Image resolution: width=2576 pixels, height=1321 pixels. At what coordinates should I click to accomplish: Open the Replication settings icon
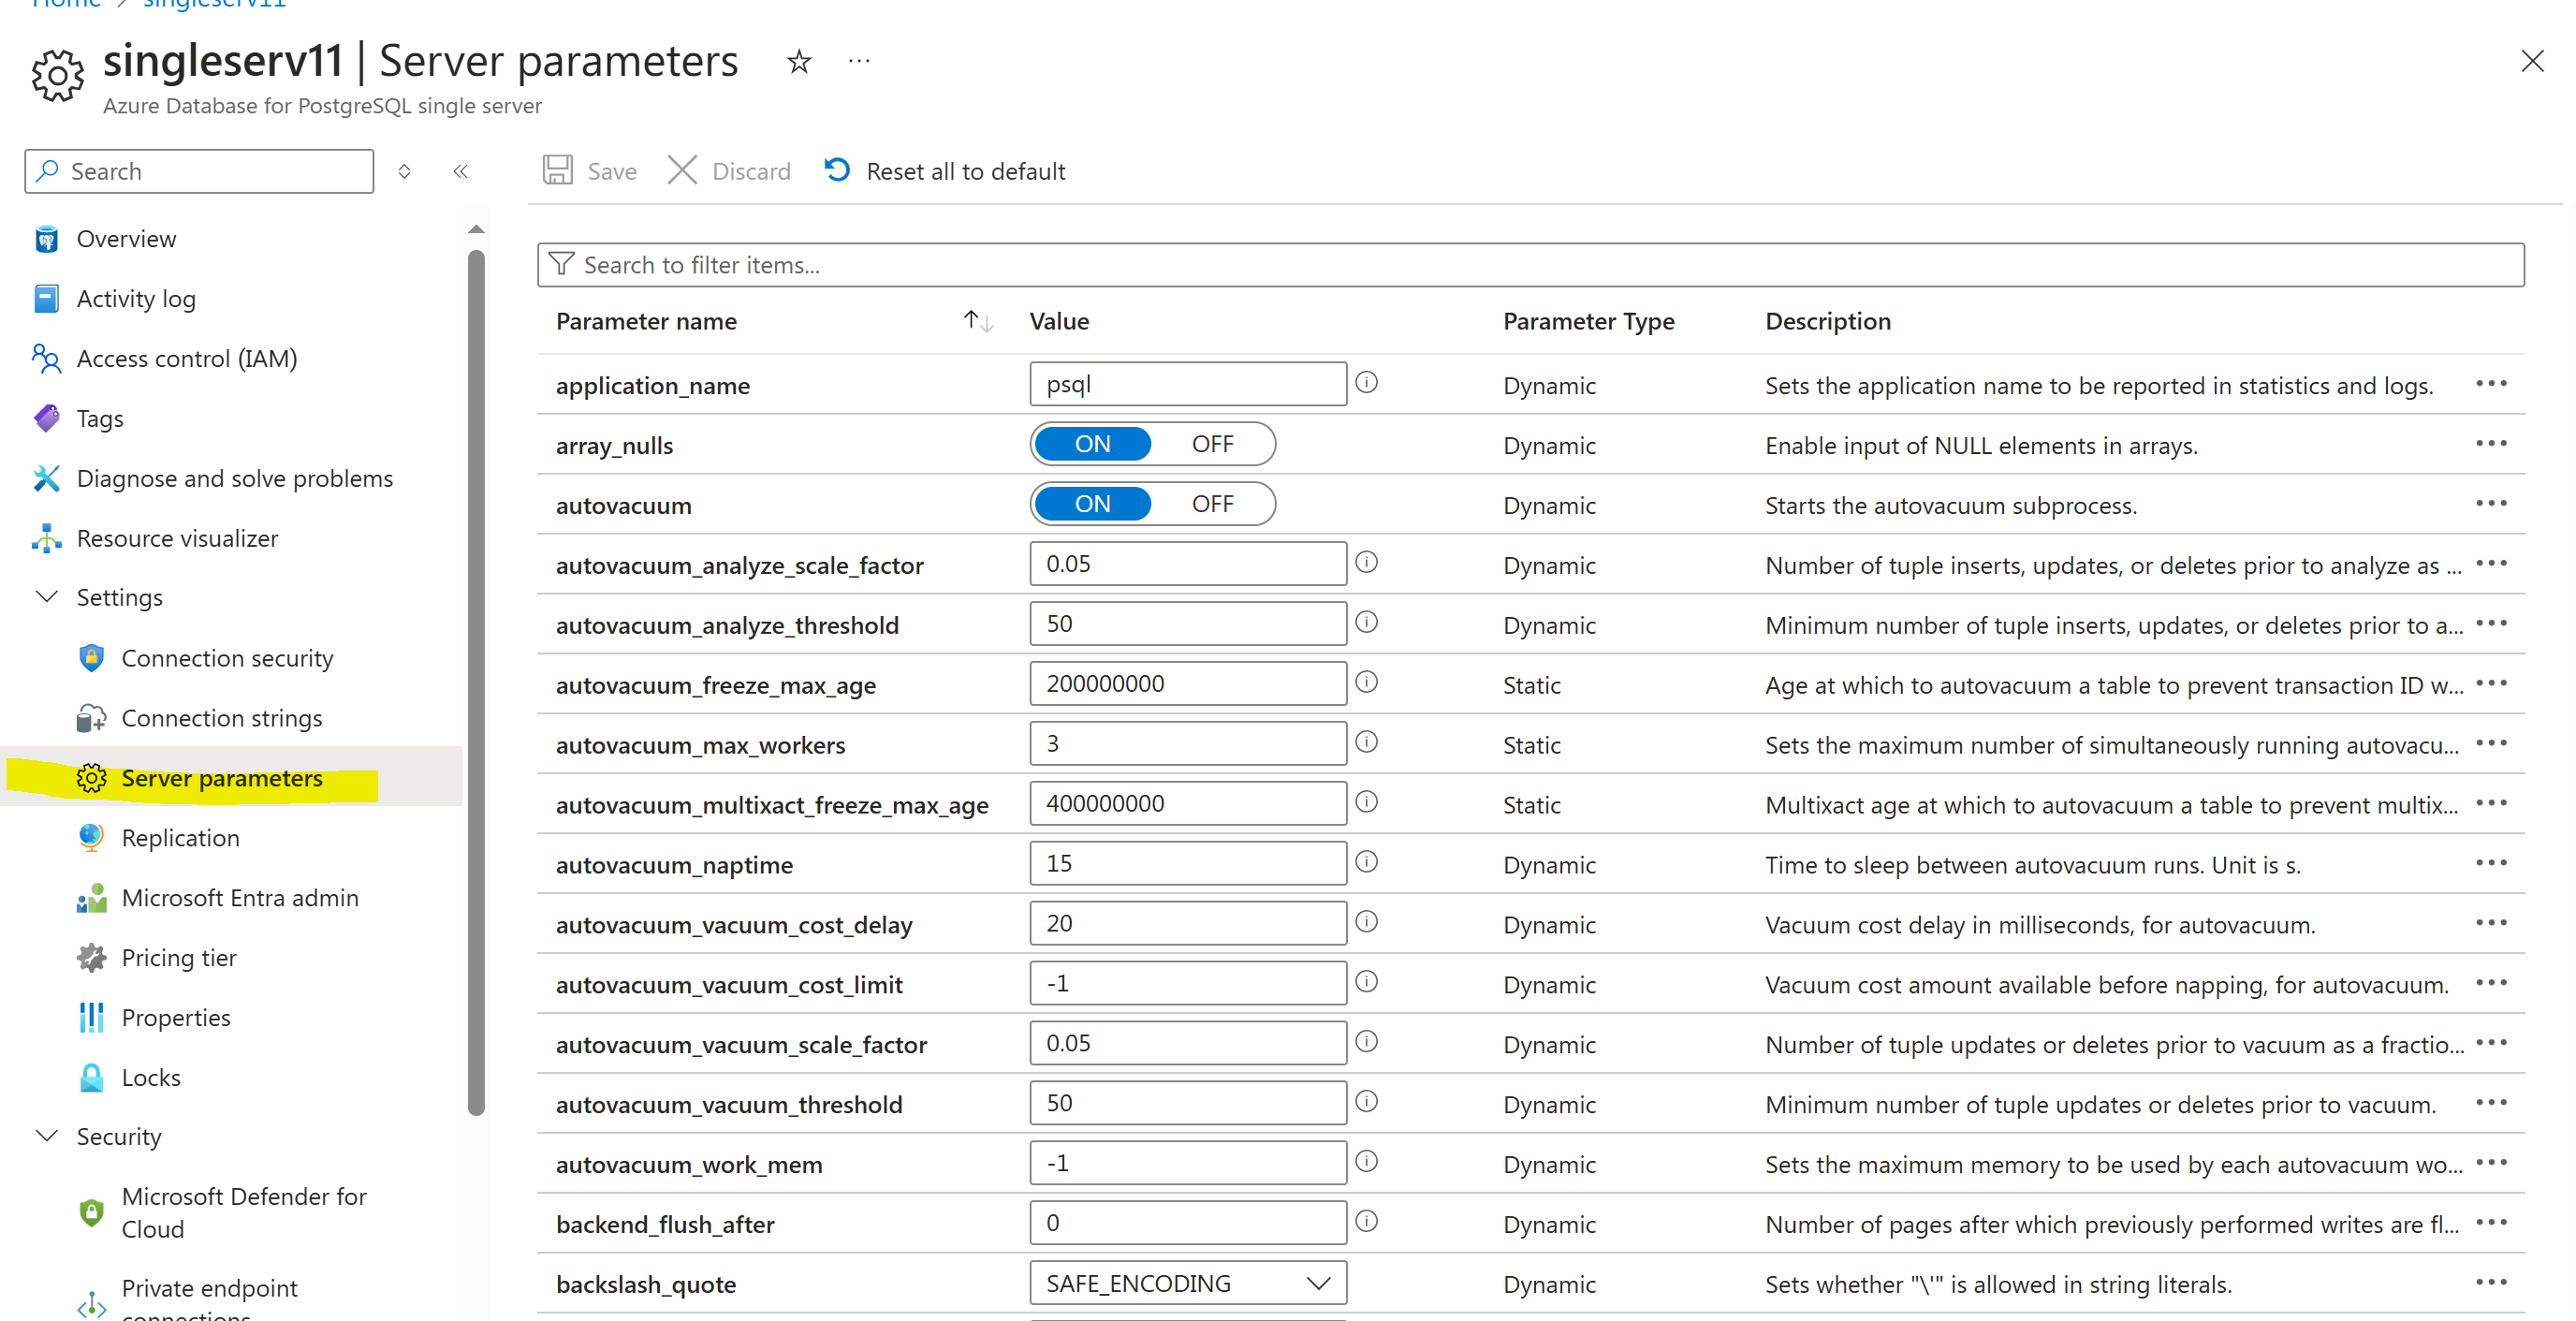91,837
